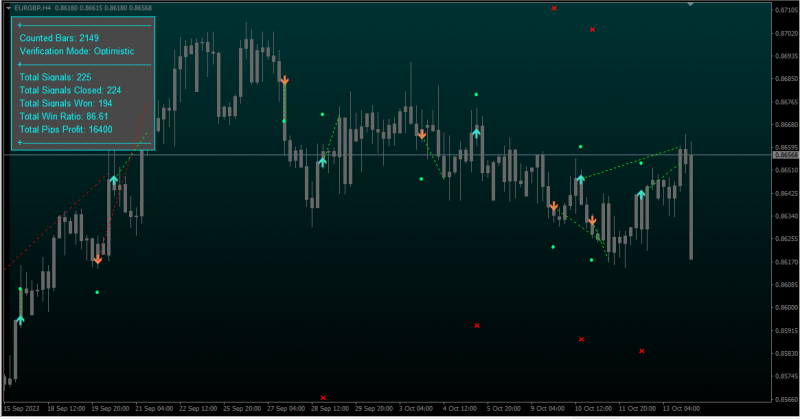Click the cyan buy arrow above 15 Sep 2023
The width and height of the screenshot is (800, 419).
click(x=20, y=321)
